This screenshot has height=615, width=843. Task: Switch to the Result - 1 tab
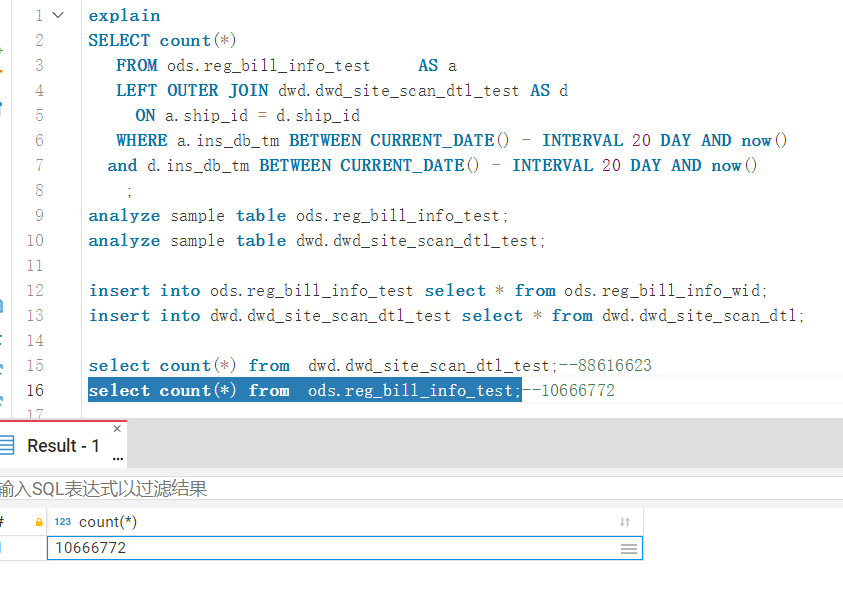point(63,446)
